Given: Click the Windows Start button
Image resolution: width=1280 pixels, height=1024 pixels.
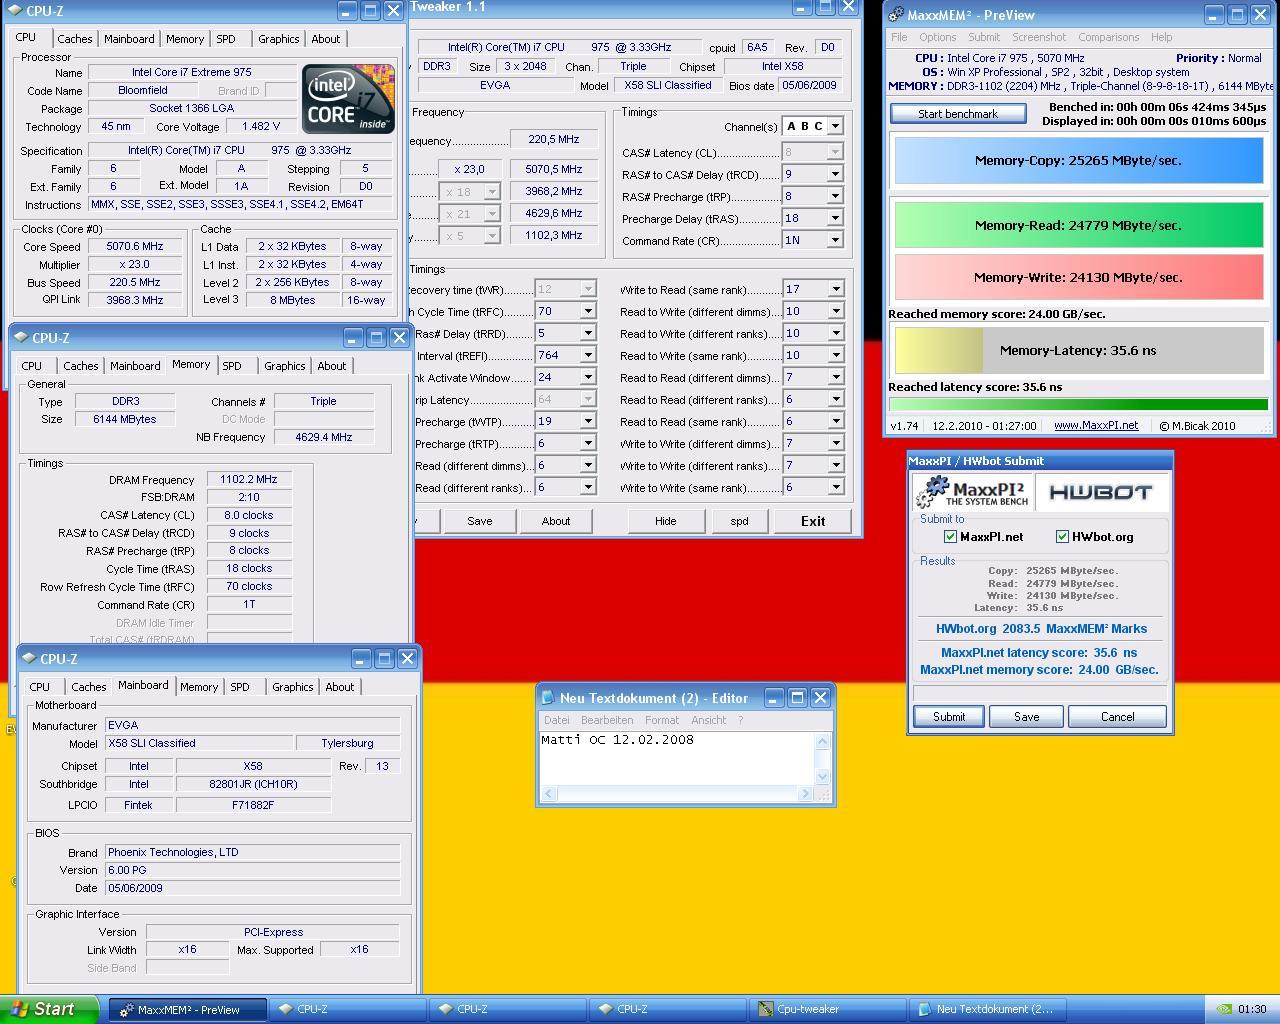Looking at the screenshot, I should [49, 1009].
